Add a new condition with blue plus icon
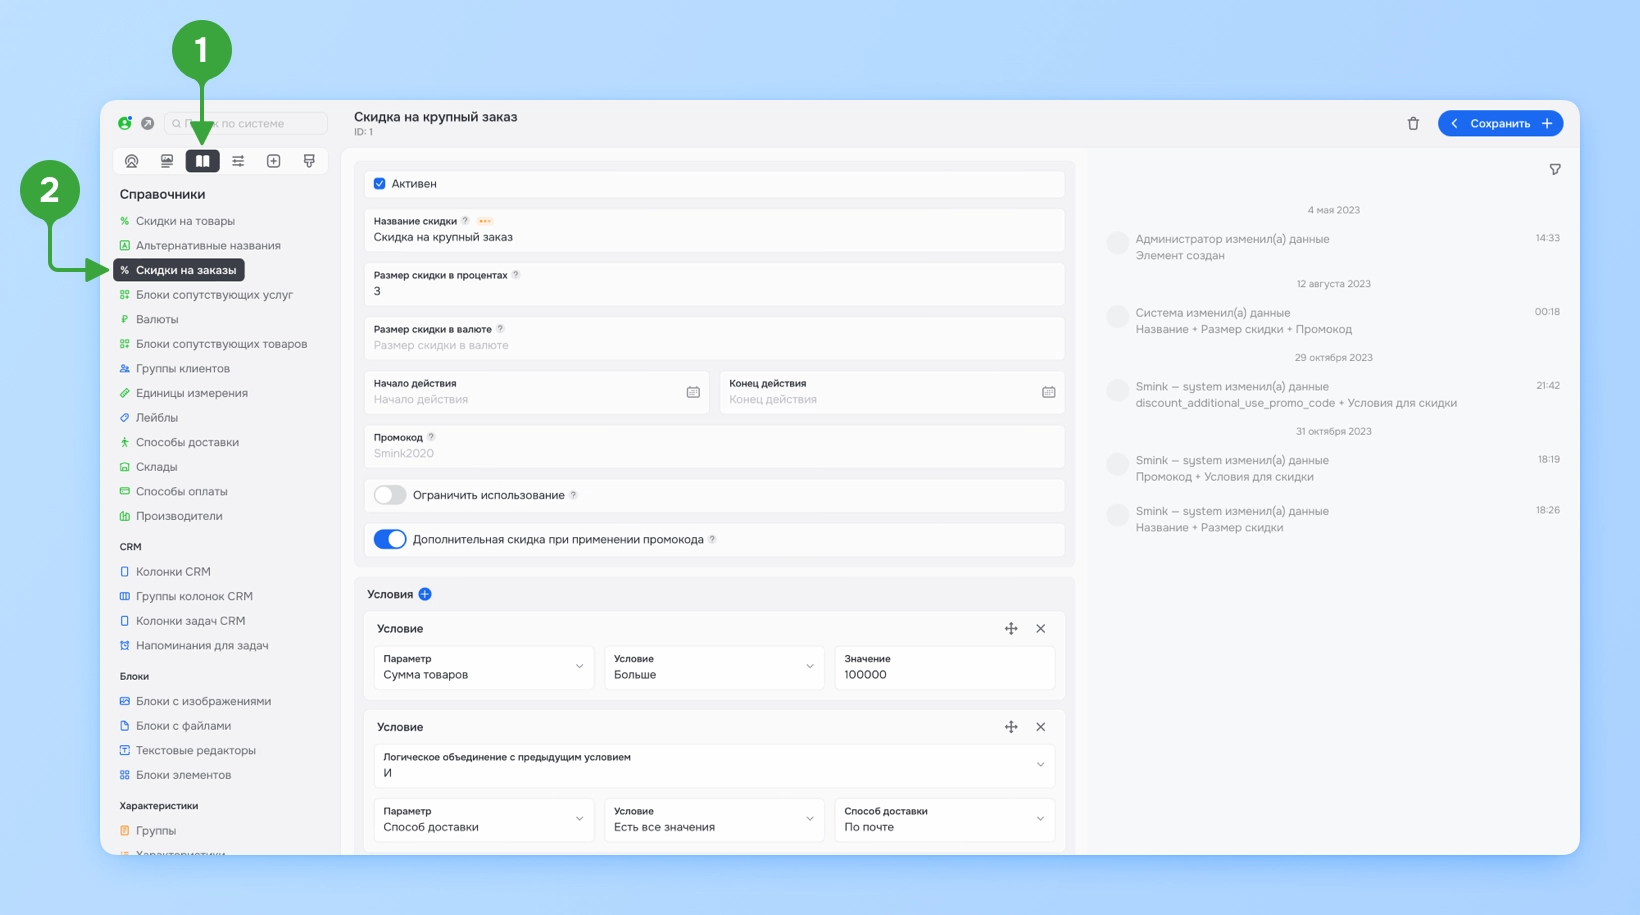 [x=425, y=594]
